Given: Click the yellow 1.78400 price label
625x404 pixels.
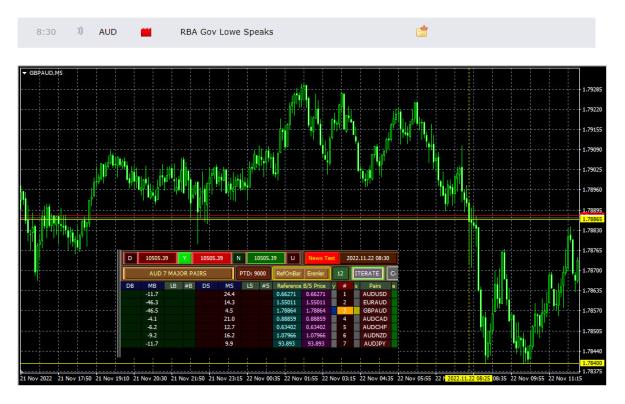Looking at the screenshot, I should pyautogui.click(x=592, y=363).
